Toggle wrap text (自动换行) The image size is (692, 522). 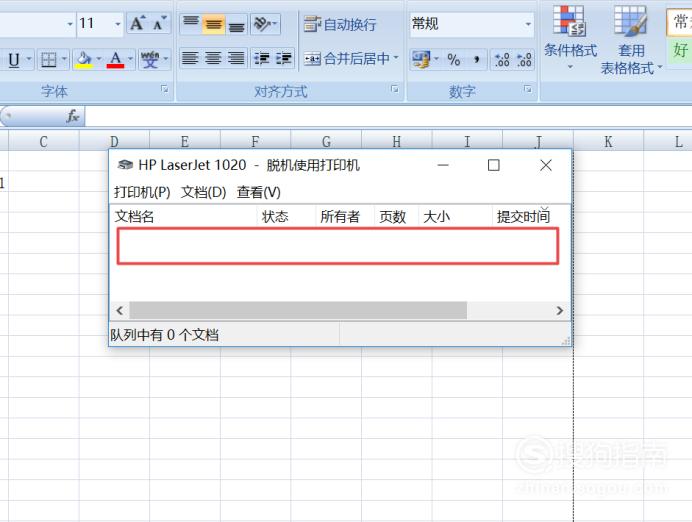[340, 24]
